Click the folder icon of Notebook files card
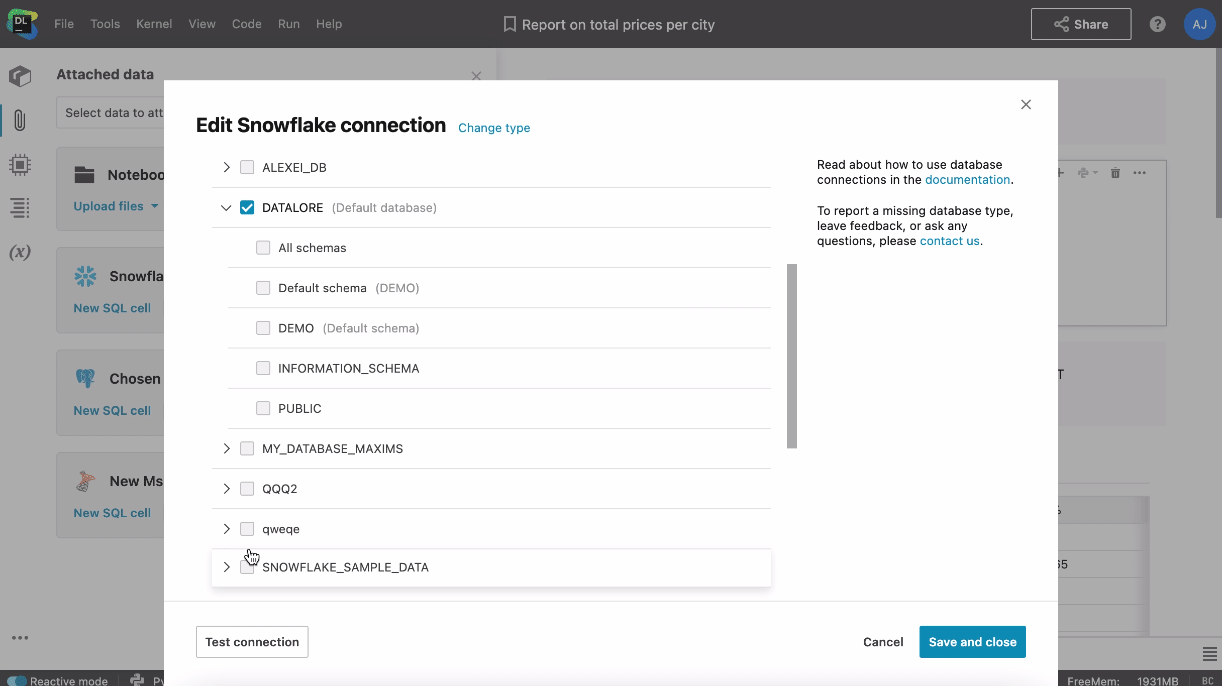1222x686 pixels. (x=84, y=175)
